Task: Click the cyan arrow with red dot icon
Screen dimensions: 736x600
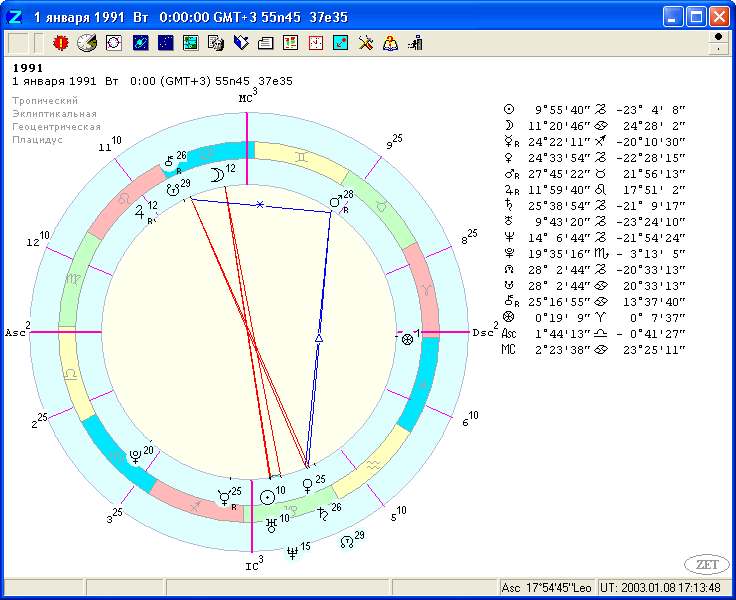Action: click(340, 43)
